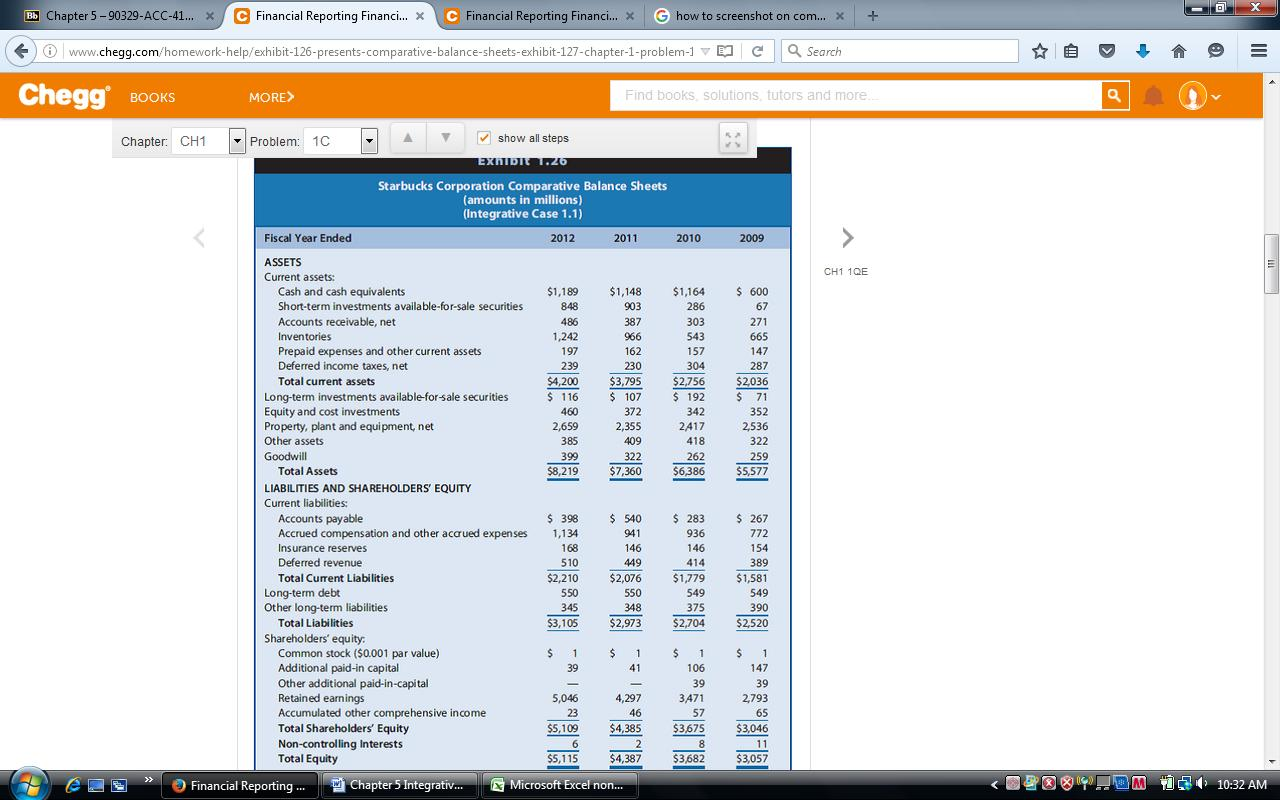The width and height of the screenshot is (1280, 800).
Task: Click the Financial Reporting Firefox taskbar button
Action: pyautogui.click(x=240, y=785)
